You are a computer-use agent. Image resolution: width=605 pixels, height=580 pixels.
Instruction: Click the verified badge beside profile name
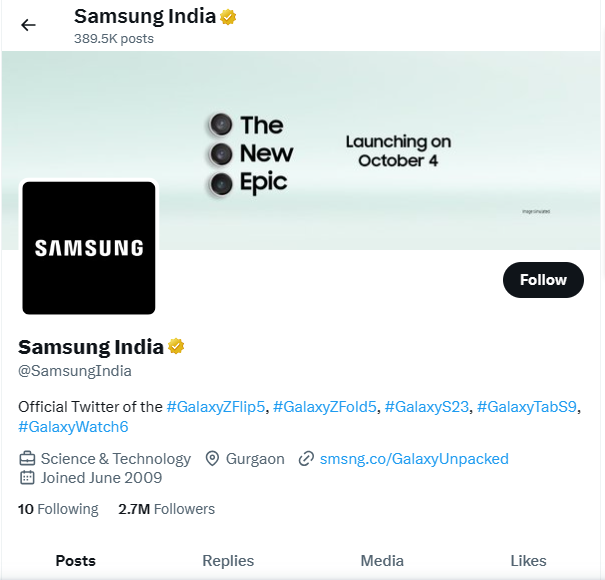click(176, 347)
